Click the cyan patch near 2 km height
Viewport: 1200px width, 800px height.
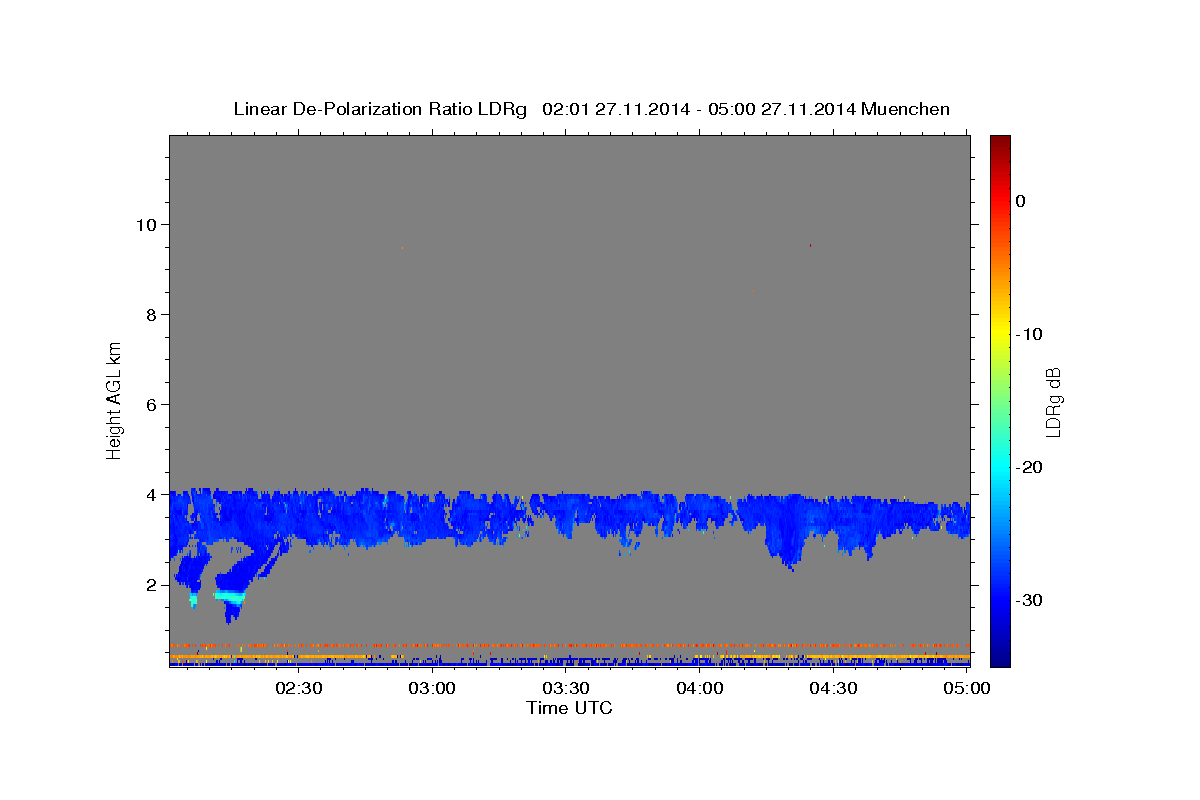tap(230, 596)
